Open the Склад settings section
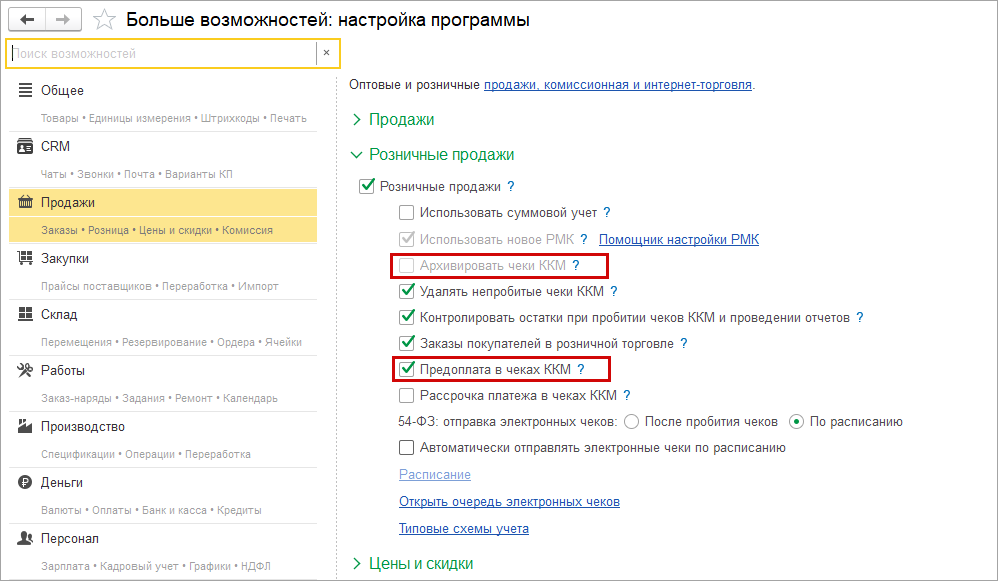Screen dimensions: 998x581 [59, 314]
